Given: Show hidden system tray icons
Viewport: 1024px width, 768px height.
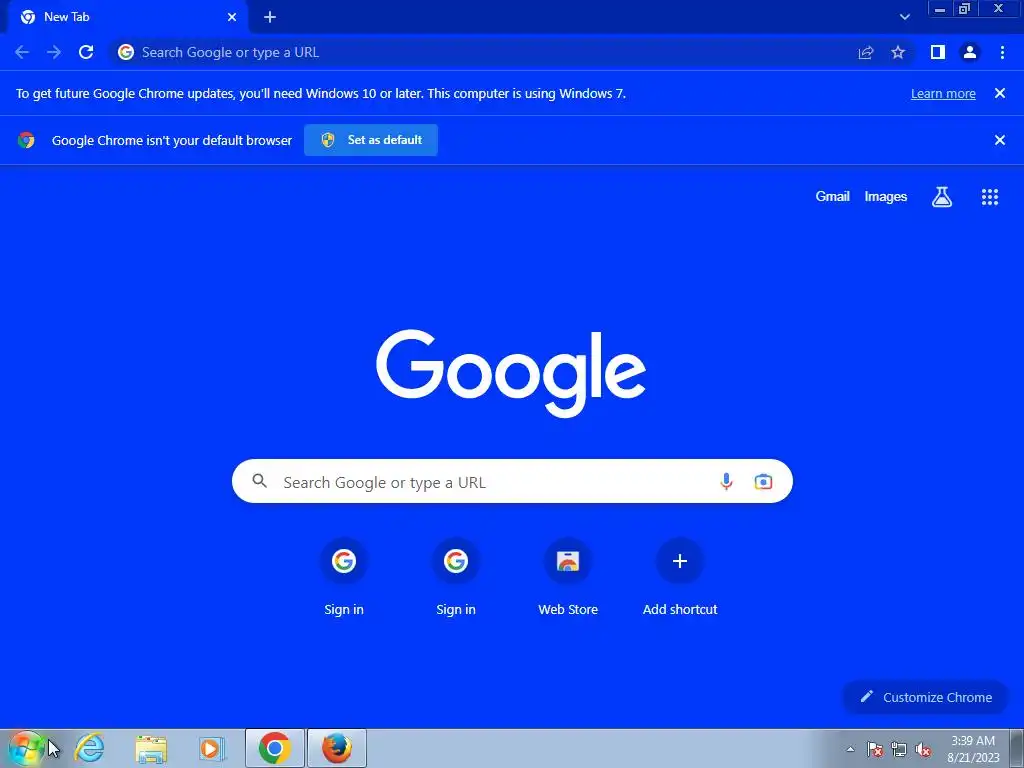Looking at the screenshot, I should 850,749.
